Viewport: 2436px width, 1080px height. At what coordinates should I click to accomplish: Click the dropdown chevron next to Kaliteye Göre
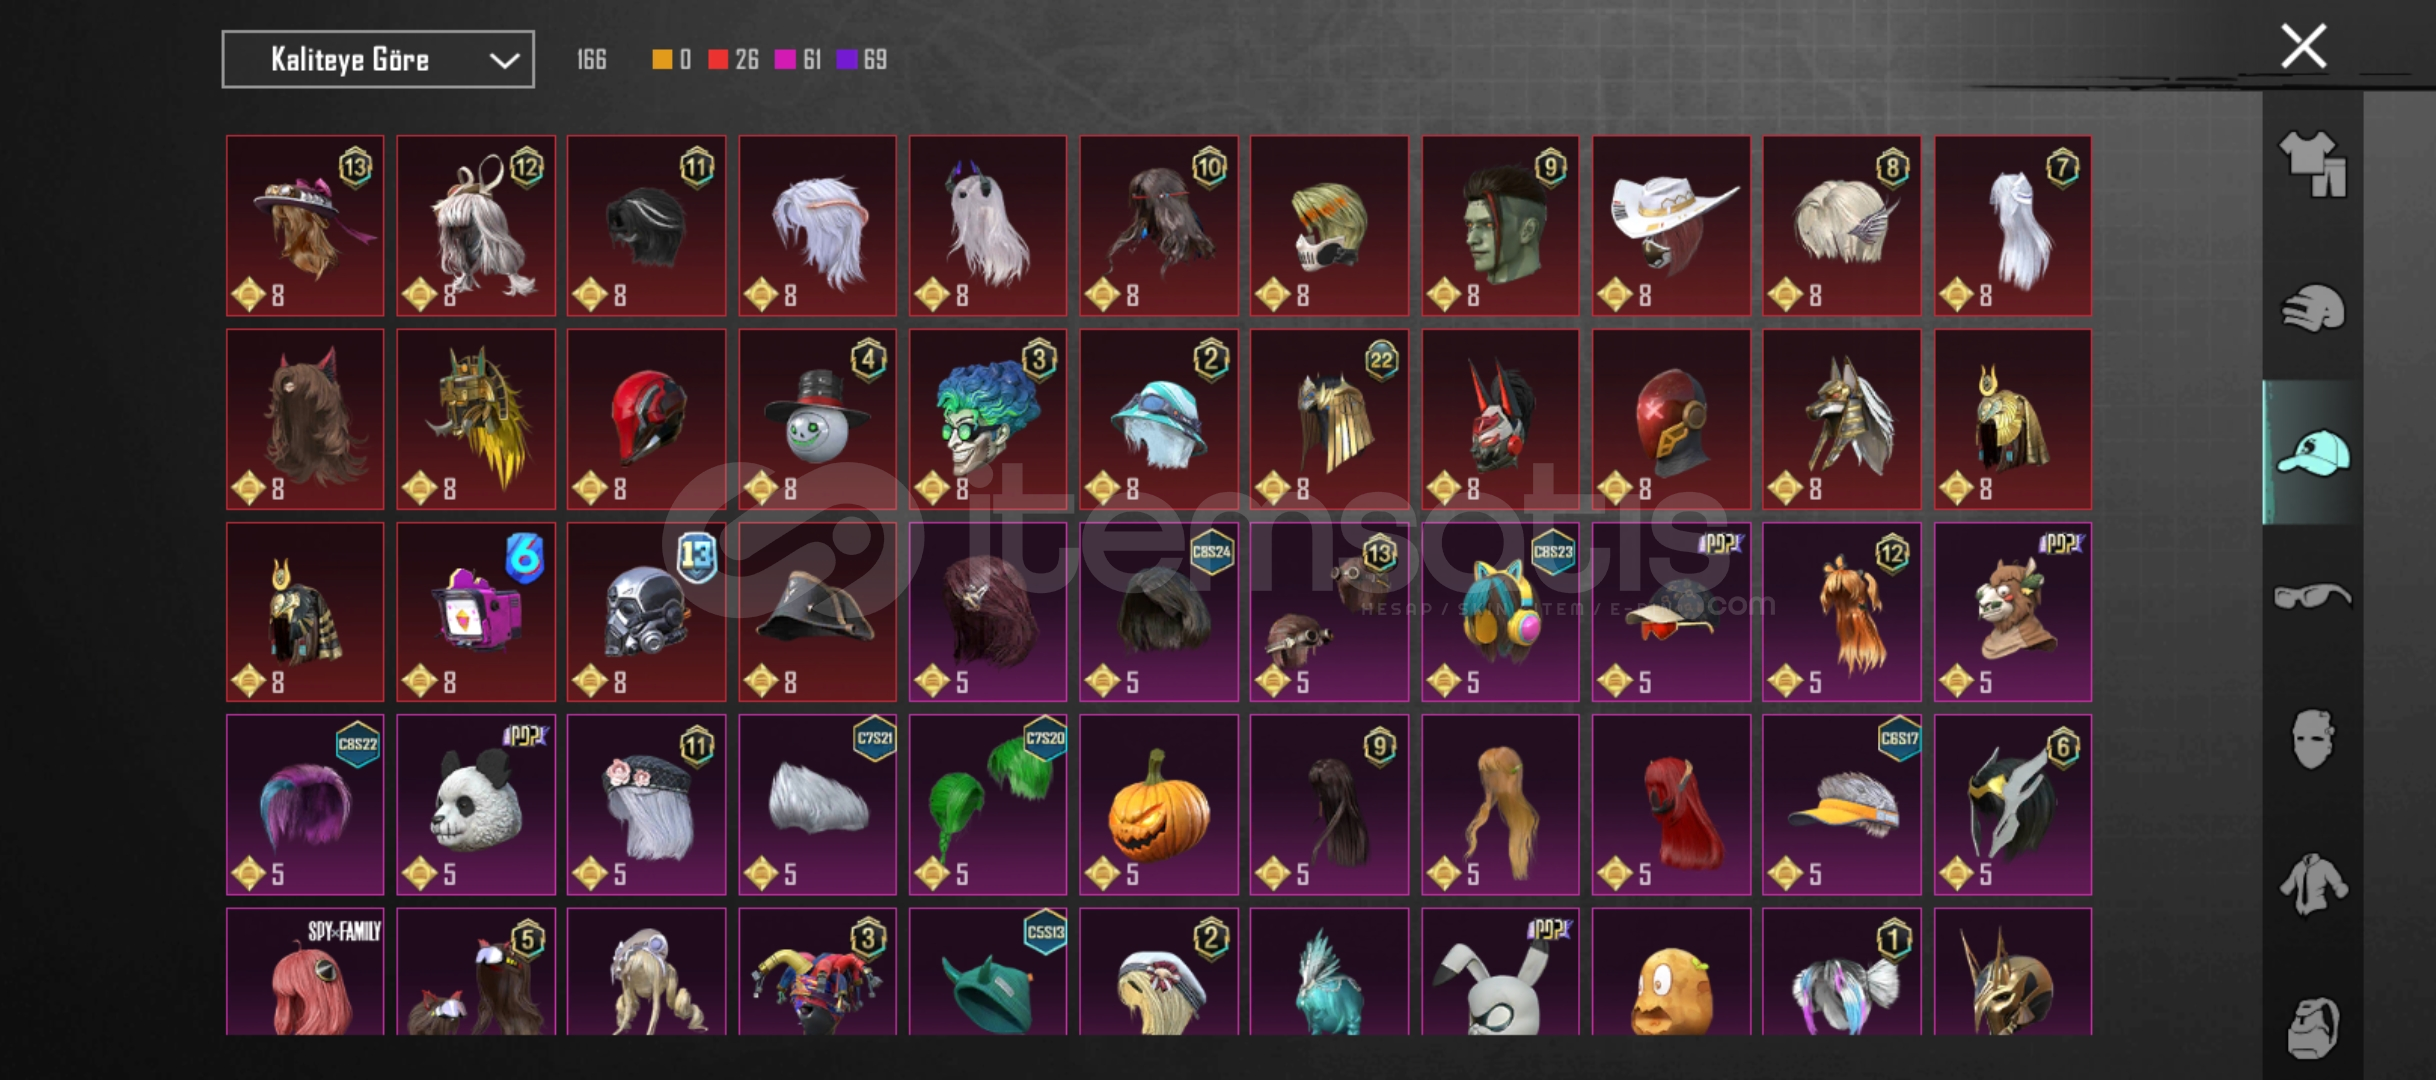pos(504,61)
